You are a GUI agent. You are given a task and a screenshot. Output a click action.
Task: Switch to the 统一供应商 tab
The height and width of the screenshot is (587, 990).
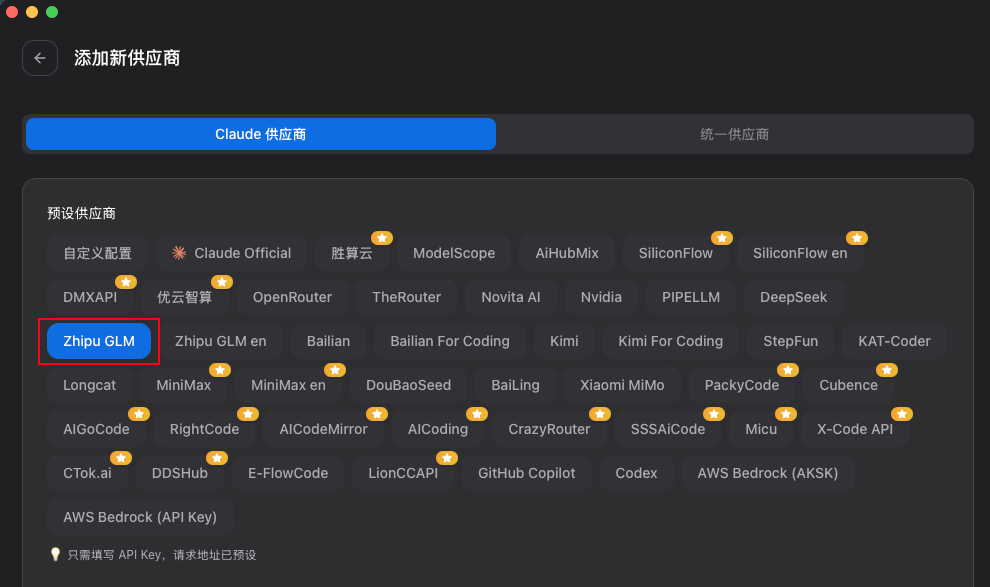coord(735,133)
